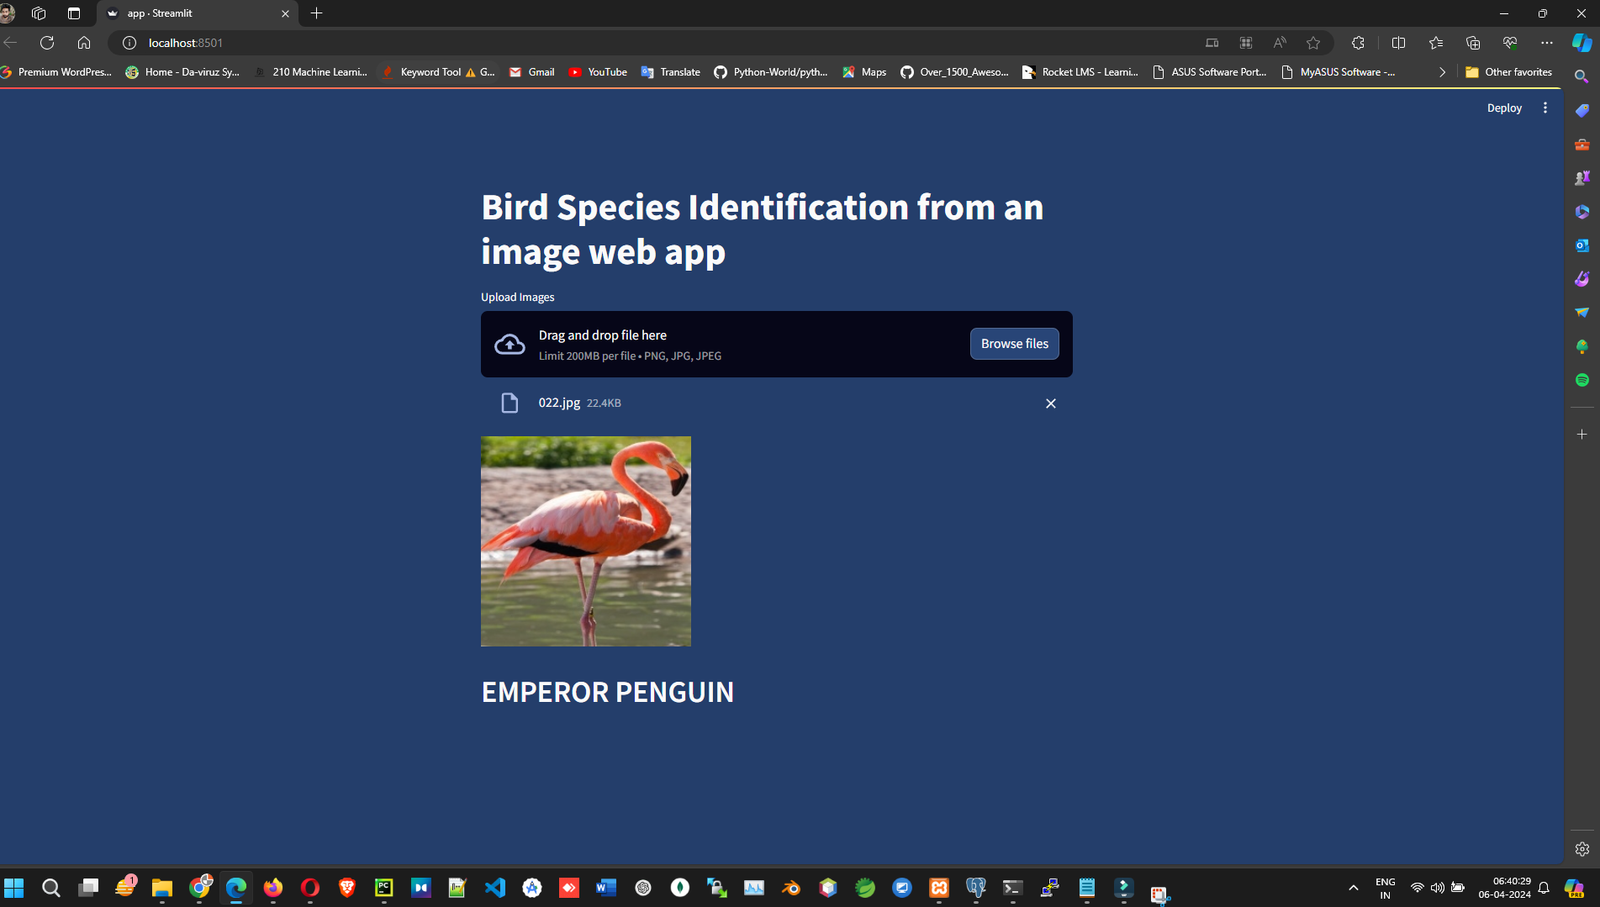Click the localhost address bar

tap(600, 43)
